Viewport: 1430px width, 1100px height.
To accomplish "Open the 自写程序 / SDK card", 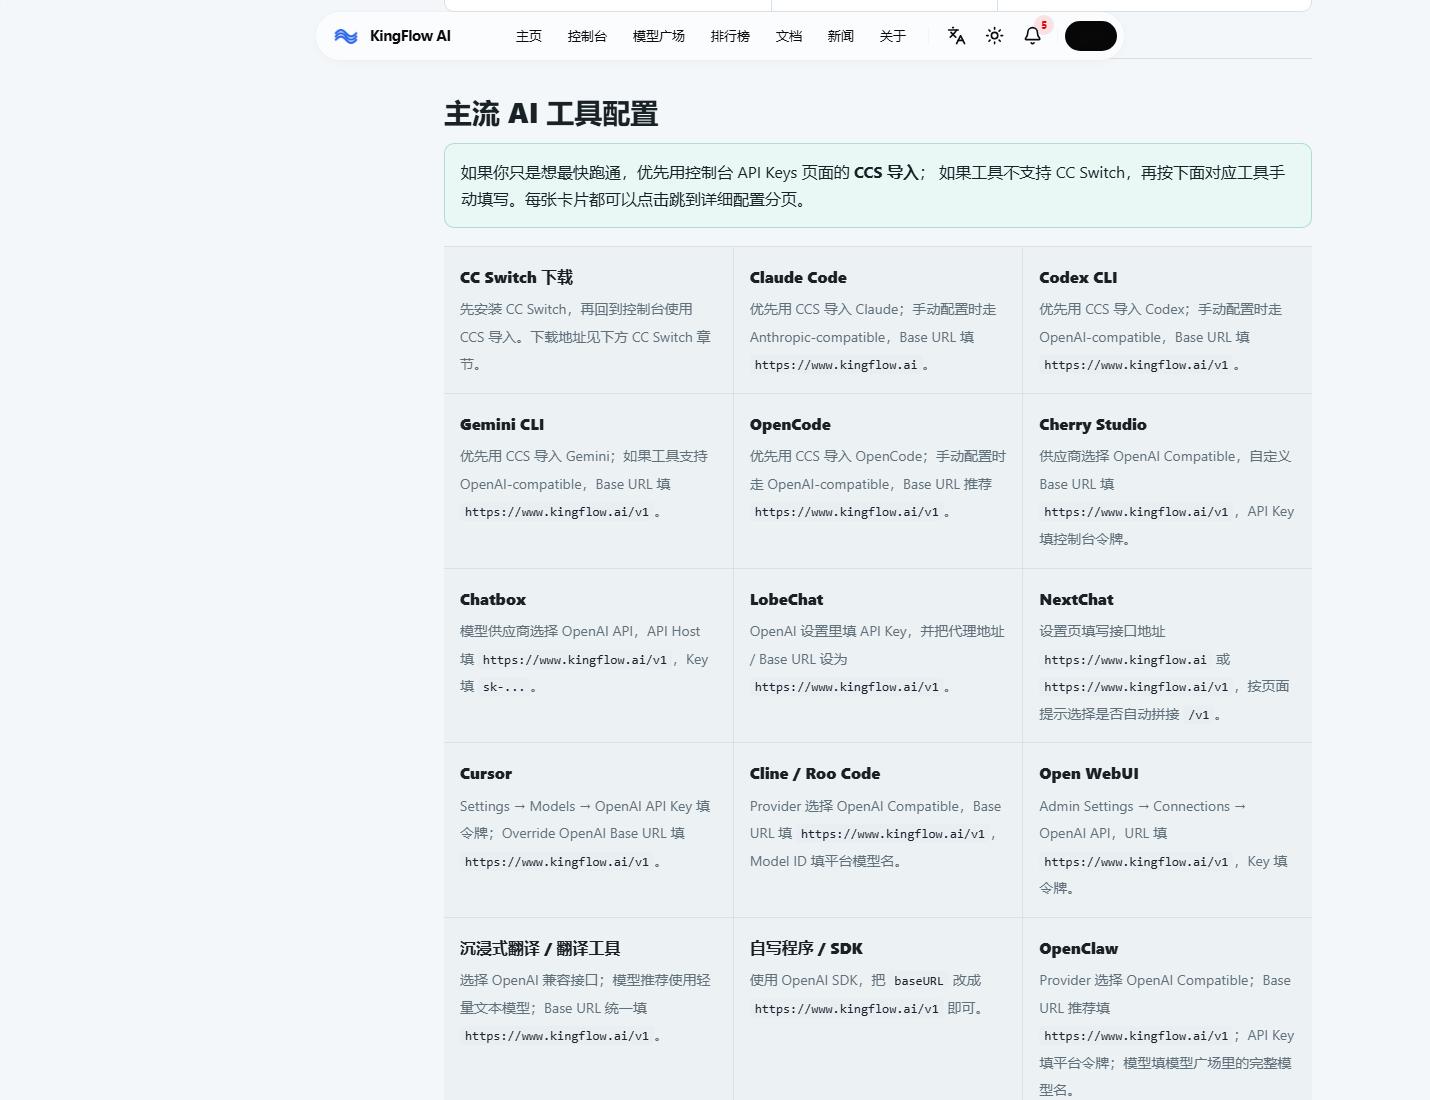I will (878, 1009).
